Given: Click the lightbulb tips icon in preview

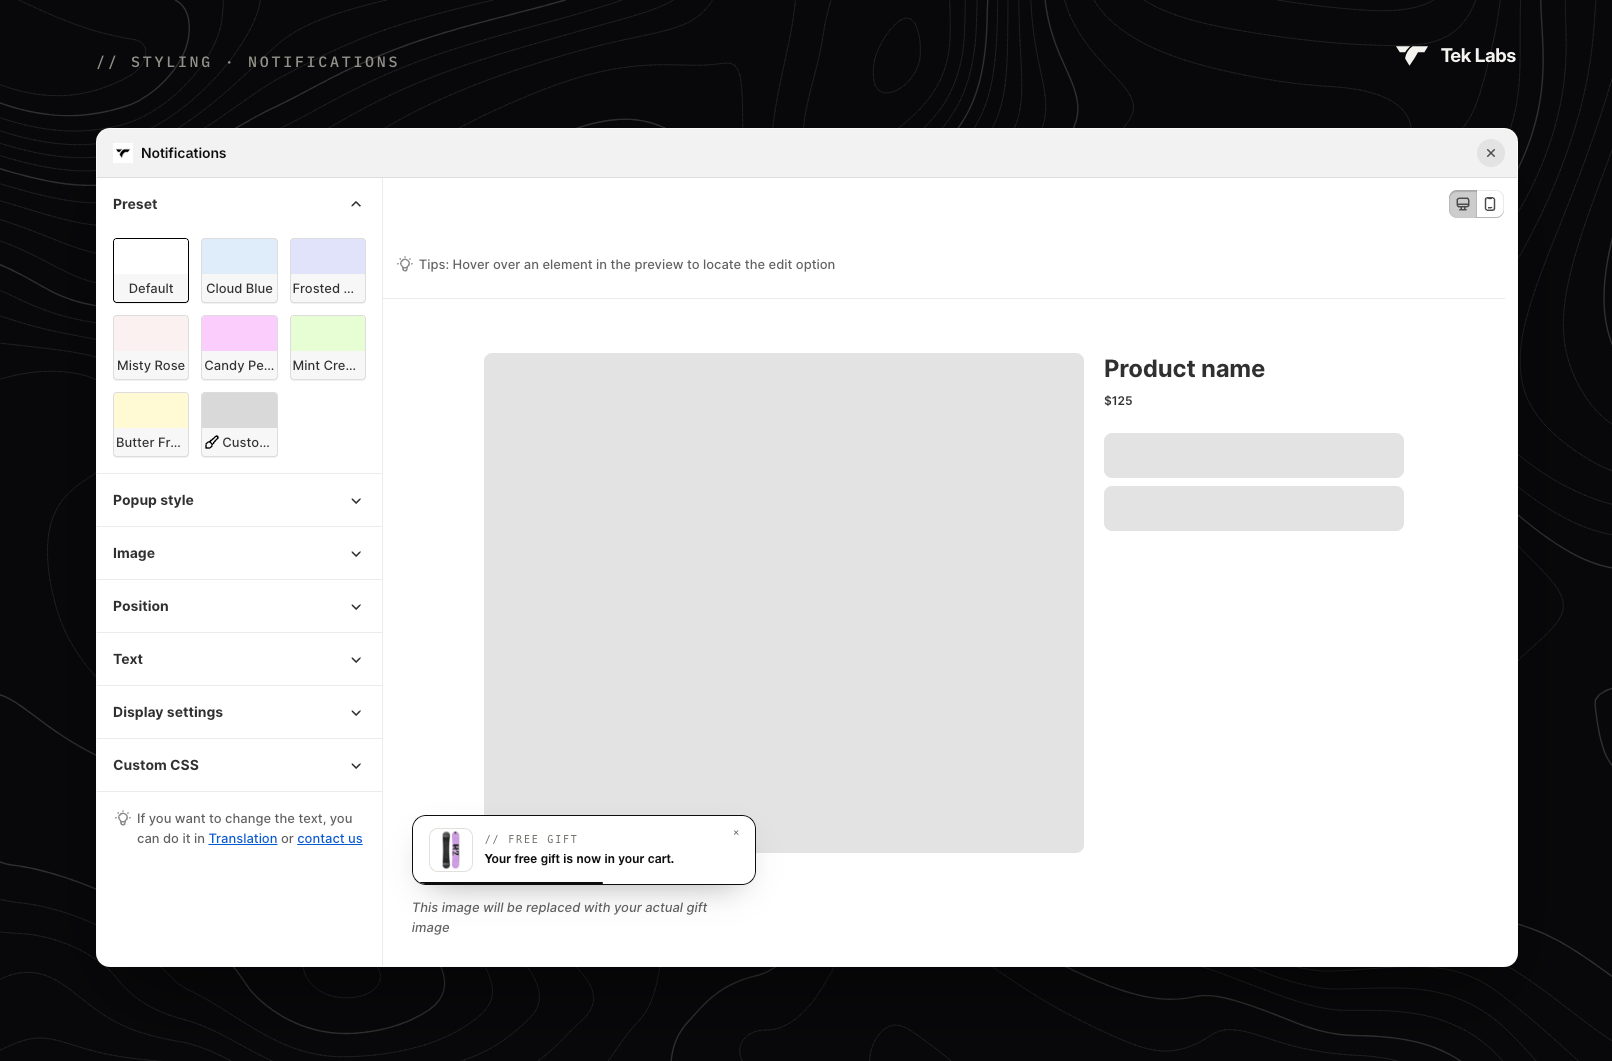Looking at the screenshot, I should click(405, 264).
